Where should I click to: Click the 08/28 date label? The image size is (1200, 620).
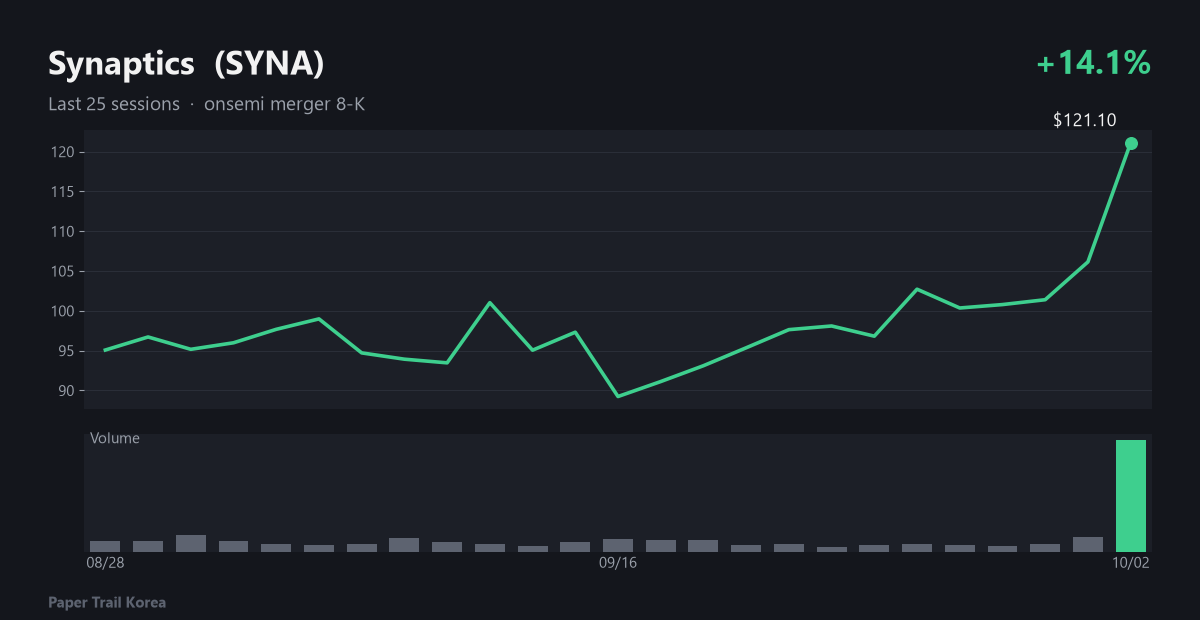click(105, 564)
